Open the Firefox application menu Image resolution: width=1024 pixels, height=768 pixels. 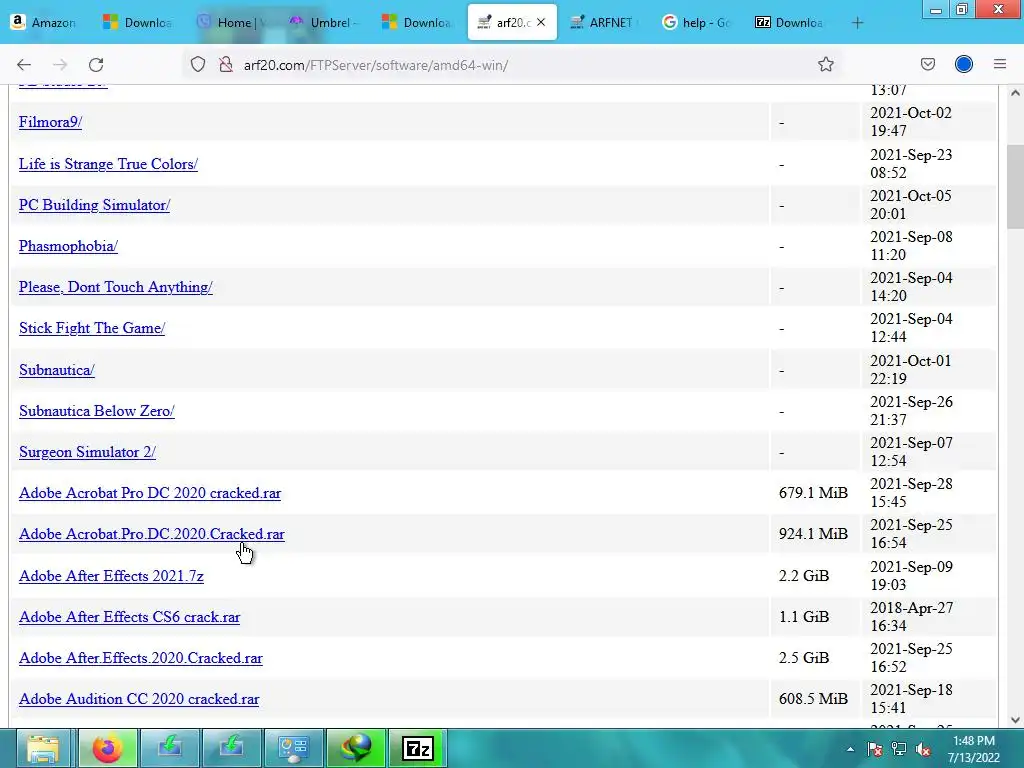[1000, 64]
